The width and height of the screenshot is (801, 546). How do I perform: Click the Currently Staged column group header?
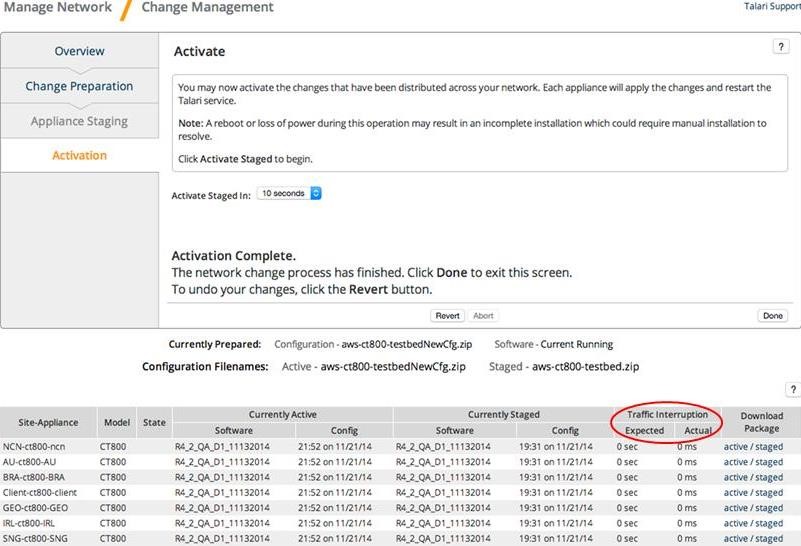(504, 415)
